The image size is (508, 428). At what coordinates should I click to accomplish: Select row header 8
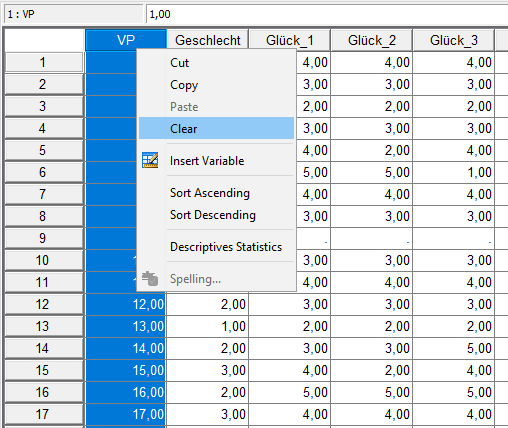44,216
